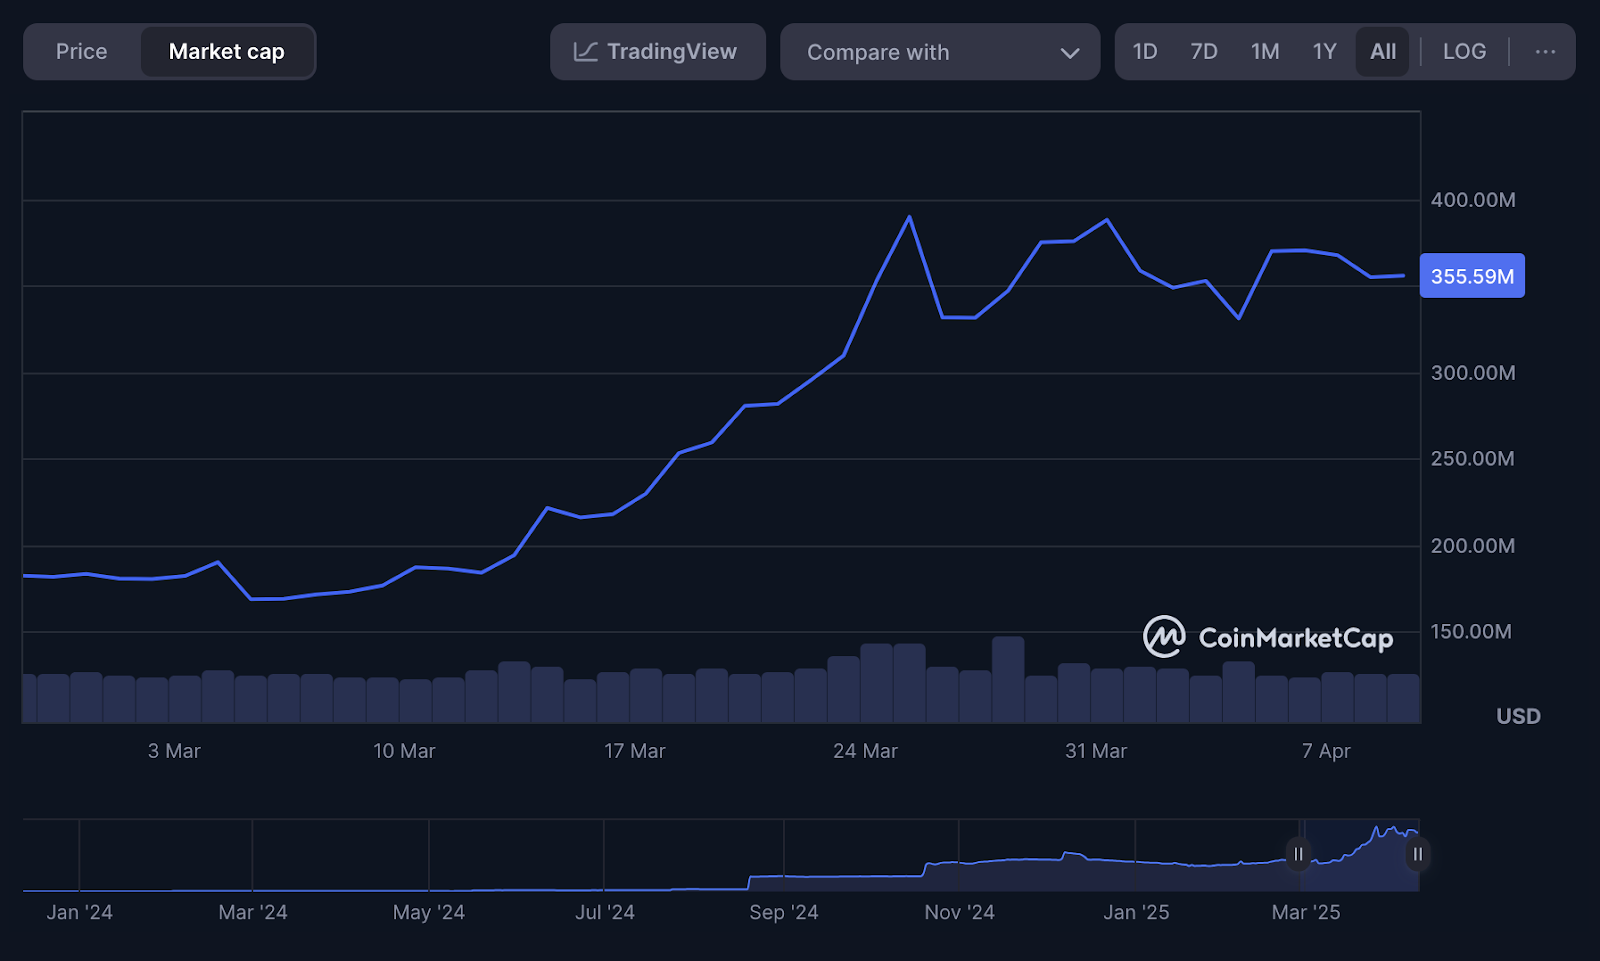Set time range to 7D
1600x961 pixels.
[1204, 52]
